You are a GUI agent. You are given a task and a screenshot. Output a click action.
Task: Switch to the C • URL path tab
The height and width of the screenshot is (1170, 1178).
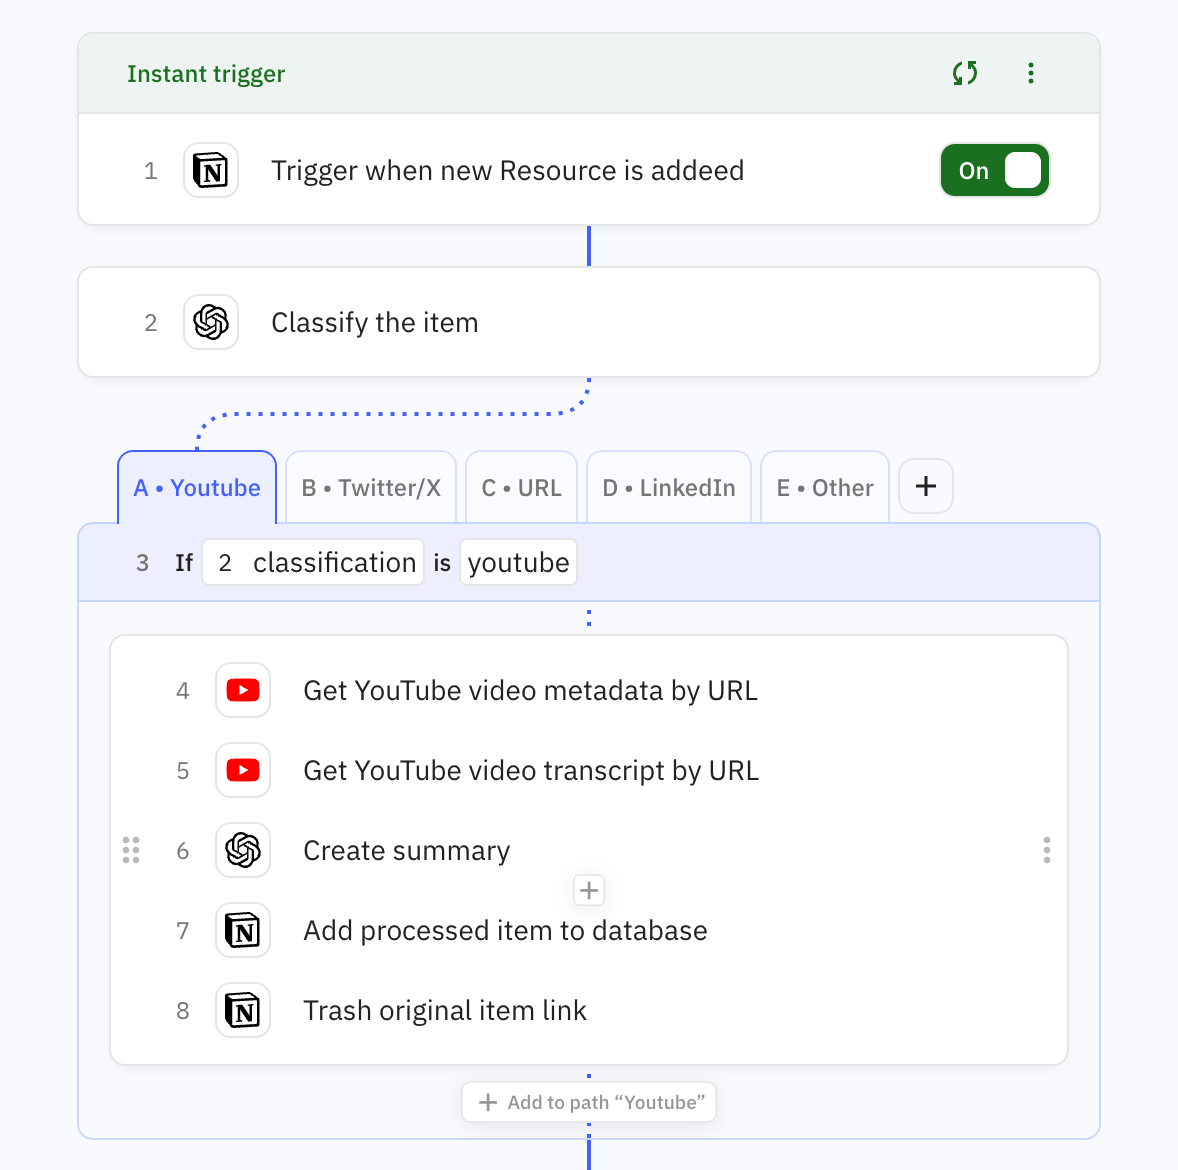[x=521, y=488]
